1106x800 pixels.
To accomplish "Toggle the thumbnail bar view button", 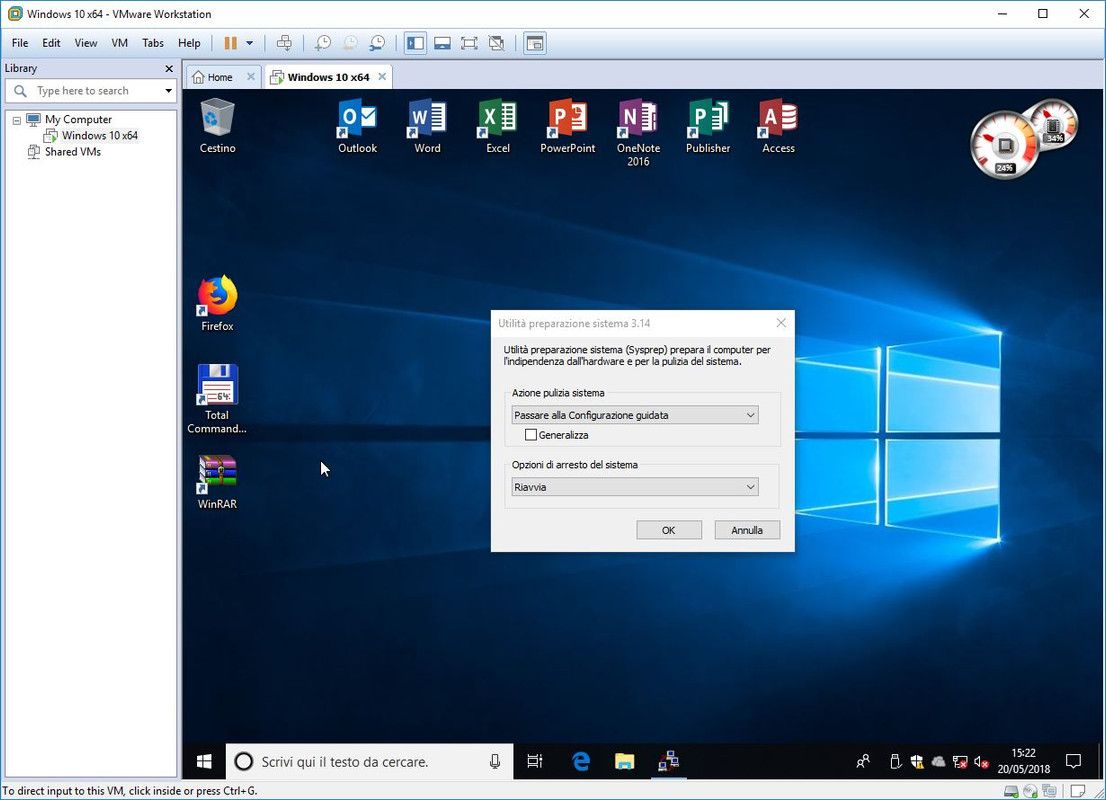I will coord(442,43).
